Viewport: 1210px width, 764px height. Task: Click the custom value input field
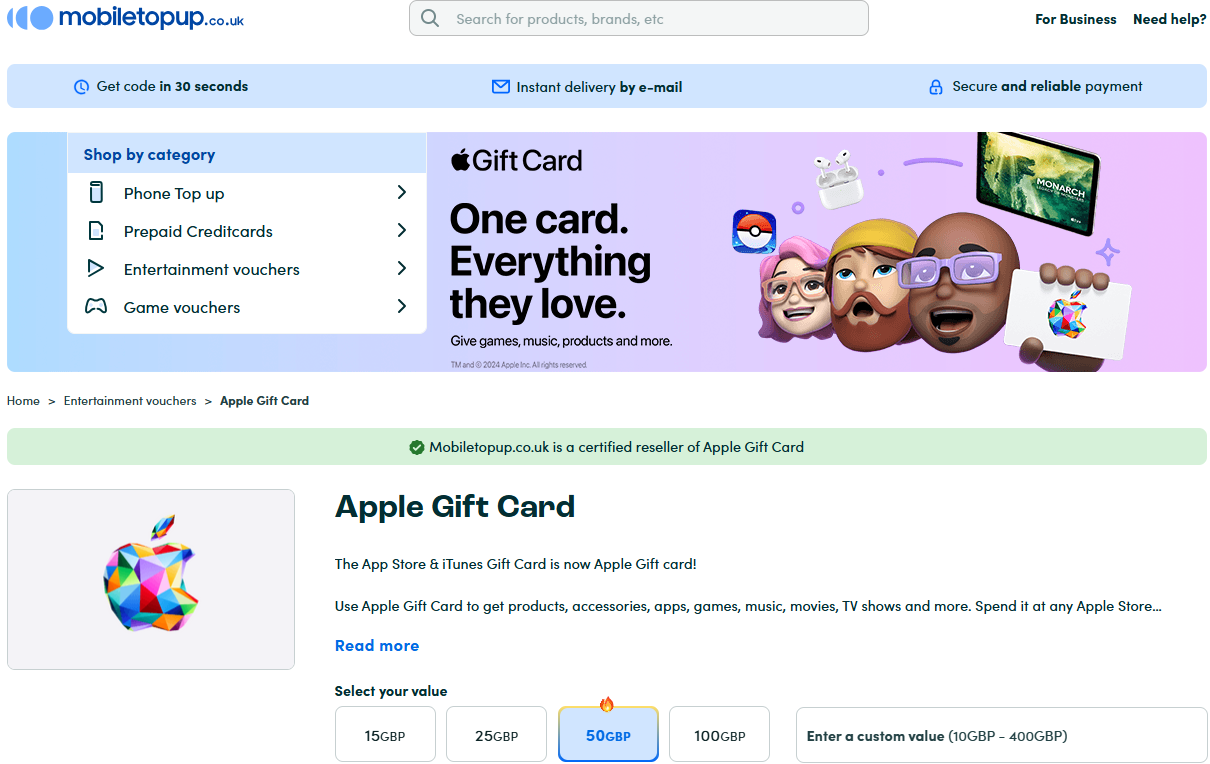1001,735
